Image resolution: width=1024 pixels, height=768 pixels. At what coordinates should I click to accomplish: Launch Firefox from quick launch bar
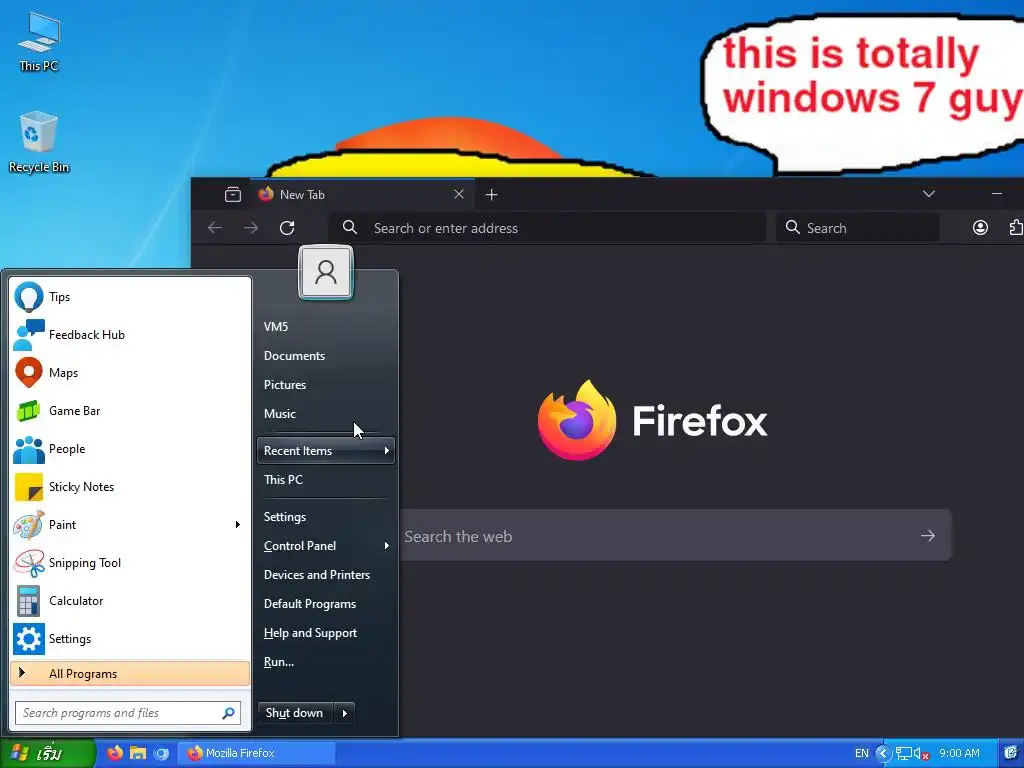point(115,753)
